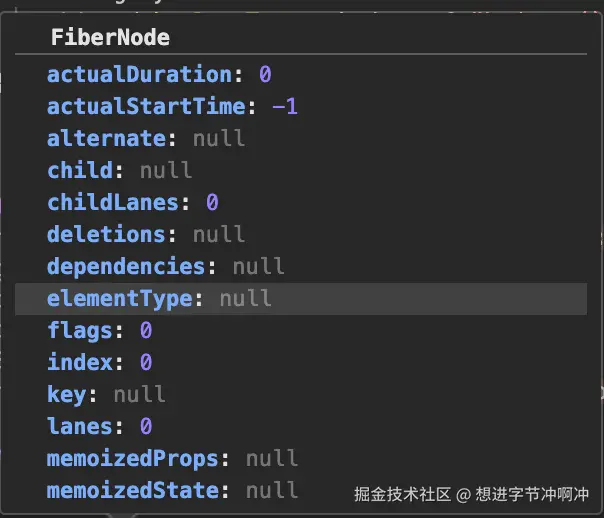The height and width of the screenshot is (518, 604).
Task: Click the 0 value beside actualDuration
Action: point(265,74)
